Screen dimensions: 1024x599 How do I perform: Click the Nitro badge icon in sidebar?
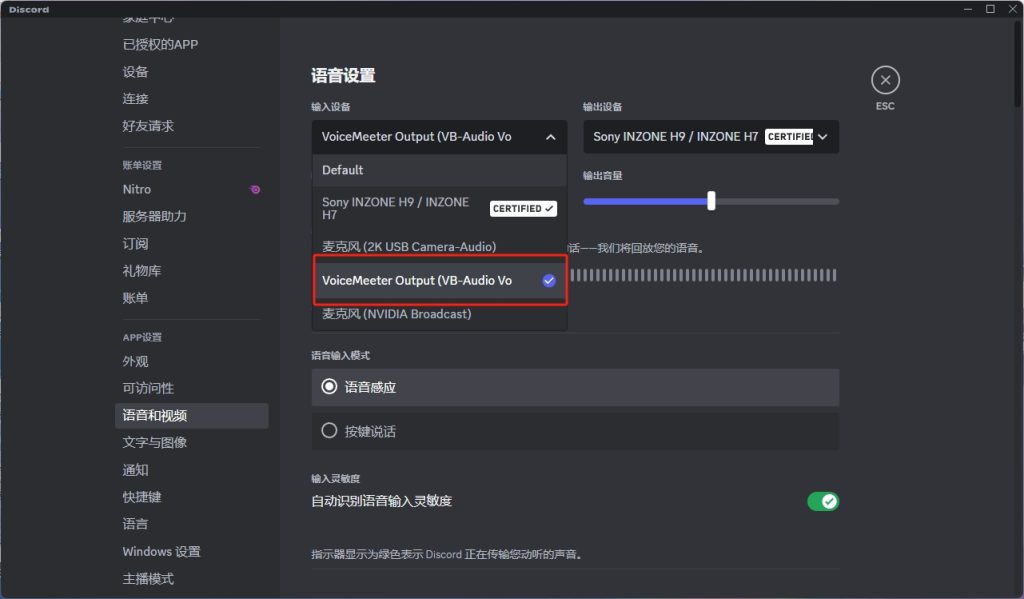255,189
